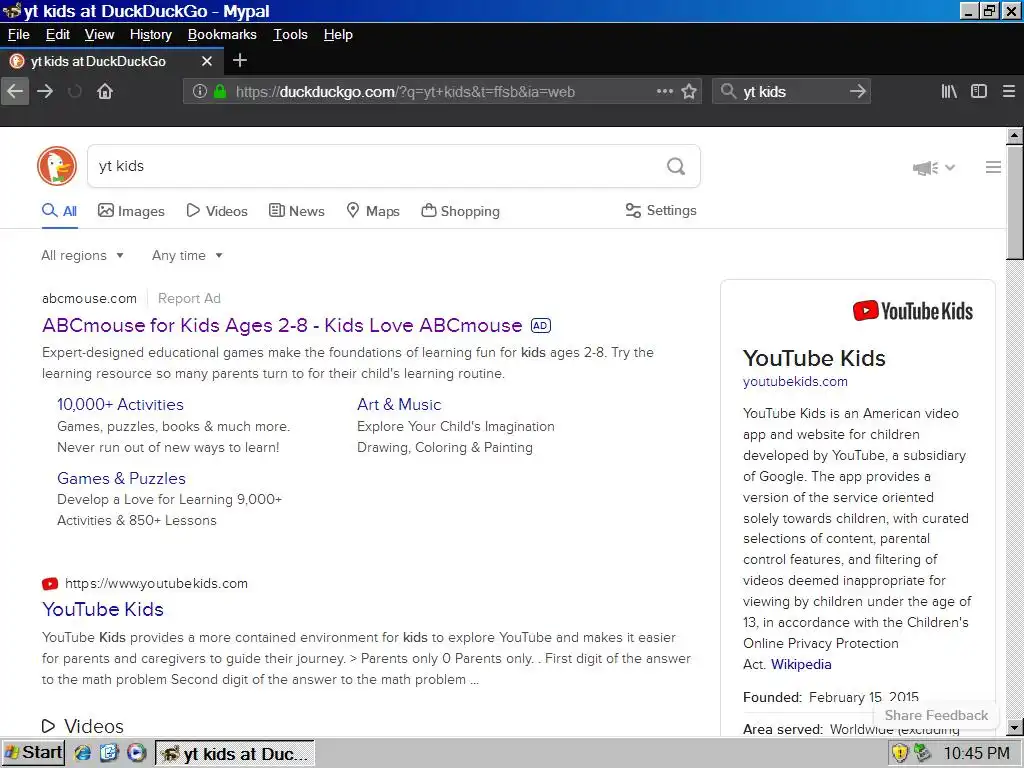Go forward with the browser forward arrow
The image size is (1024, 768).
pyautogui.click(x=45, y=91)
